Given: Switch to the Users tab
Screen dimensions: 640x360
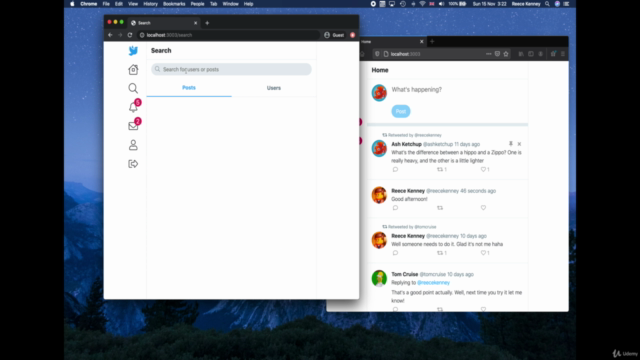Looking at the screenshot, I should [x=274, y=88].
